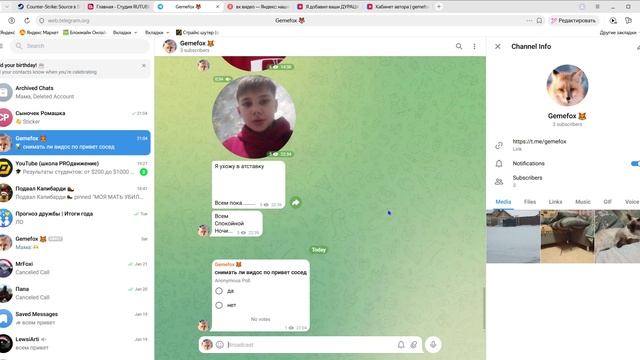Close the Gemefox browser tab
Image resolution: width=640 pixels, height=360 pixels.
pos(217,7)
